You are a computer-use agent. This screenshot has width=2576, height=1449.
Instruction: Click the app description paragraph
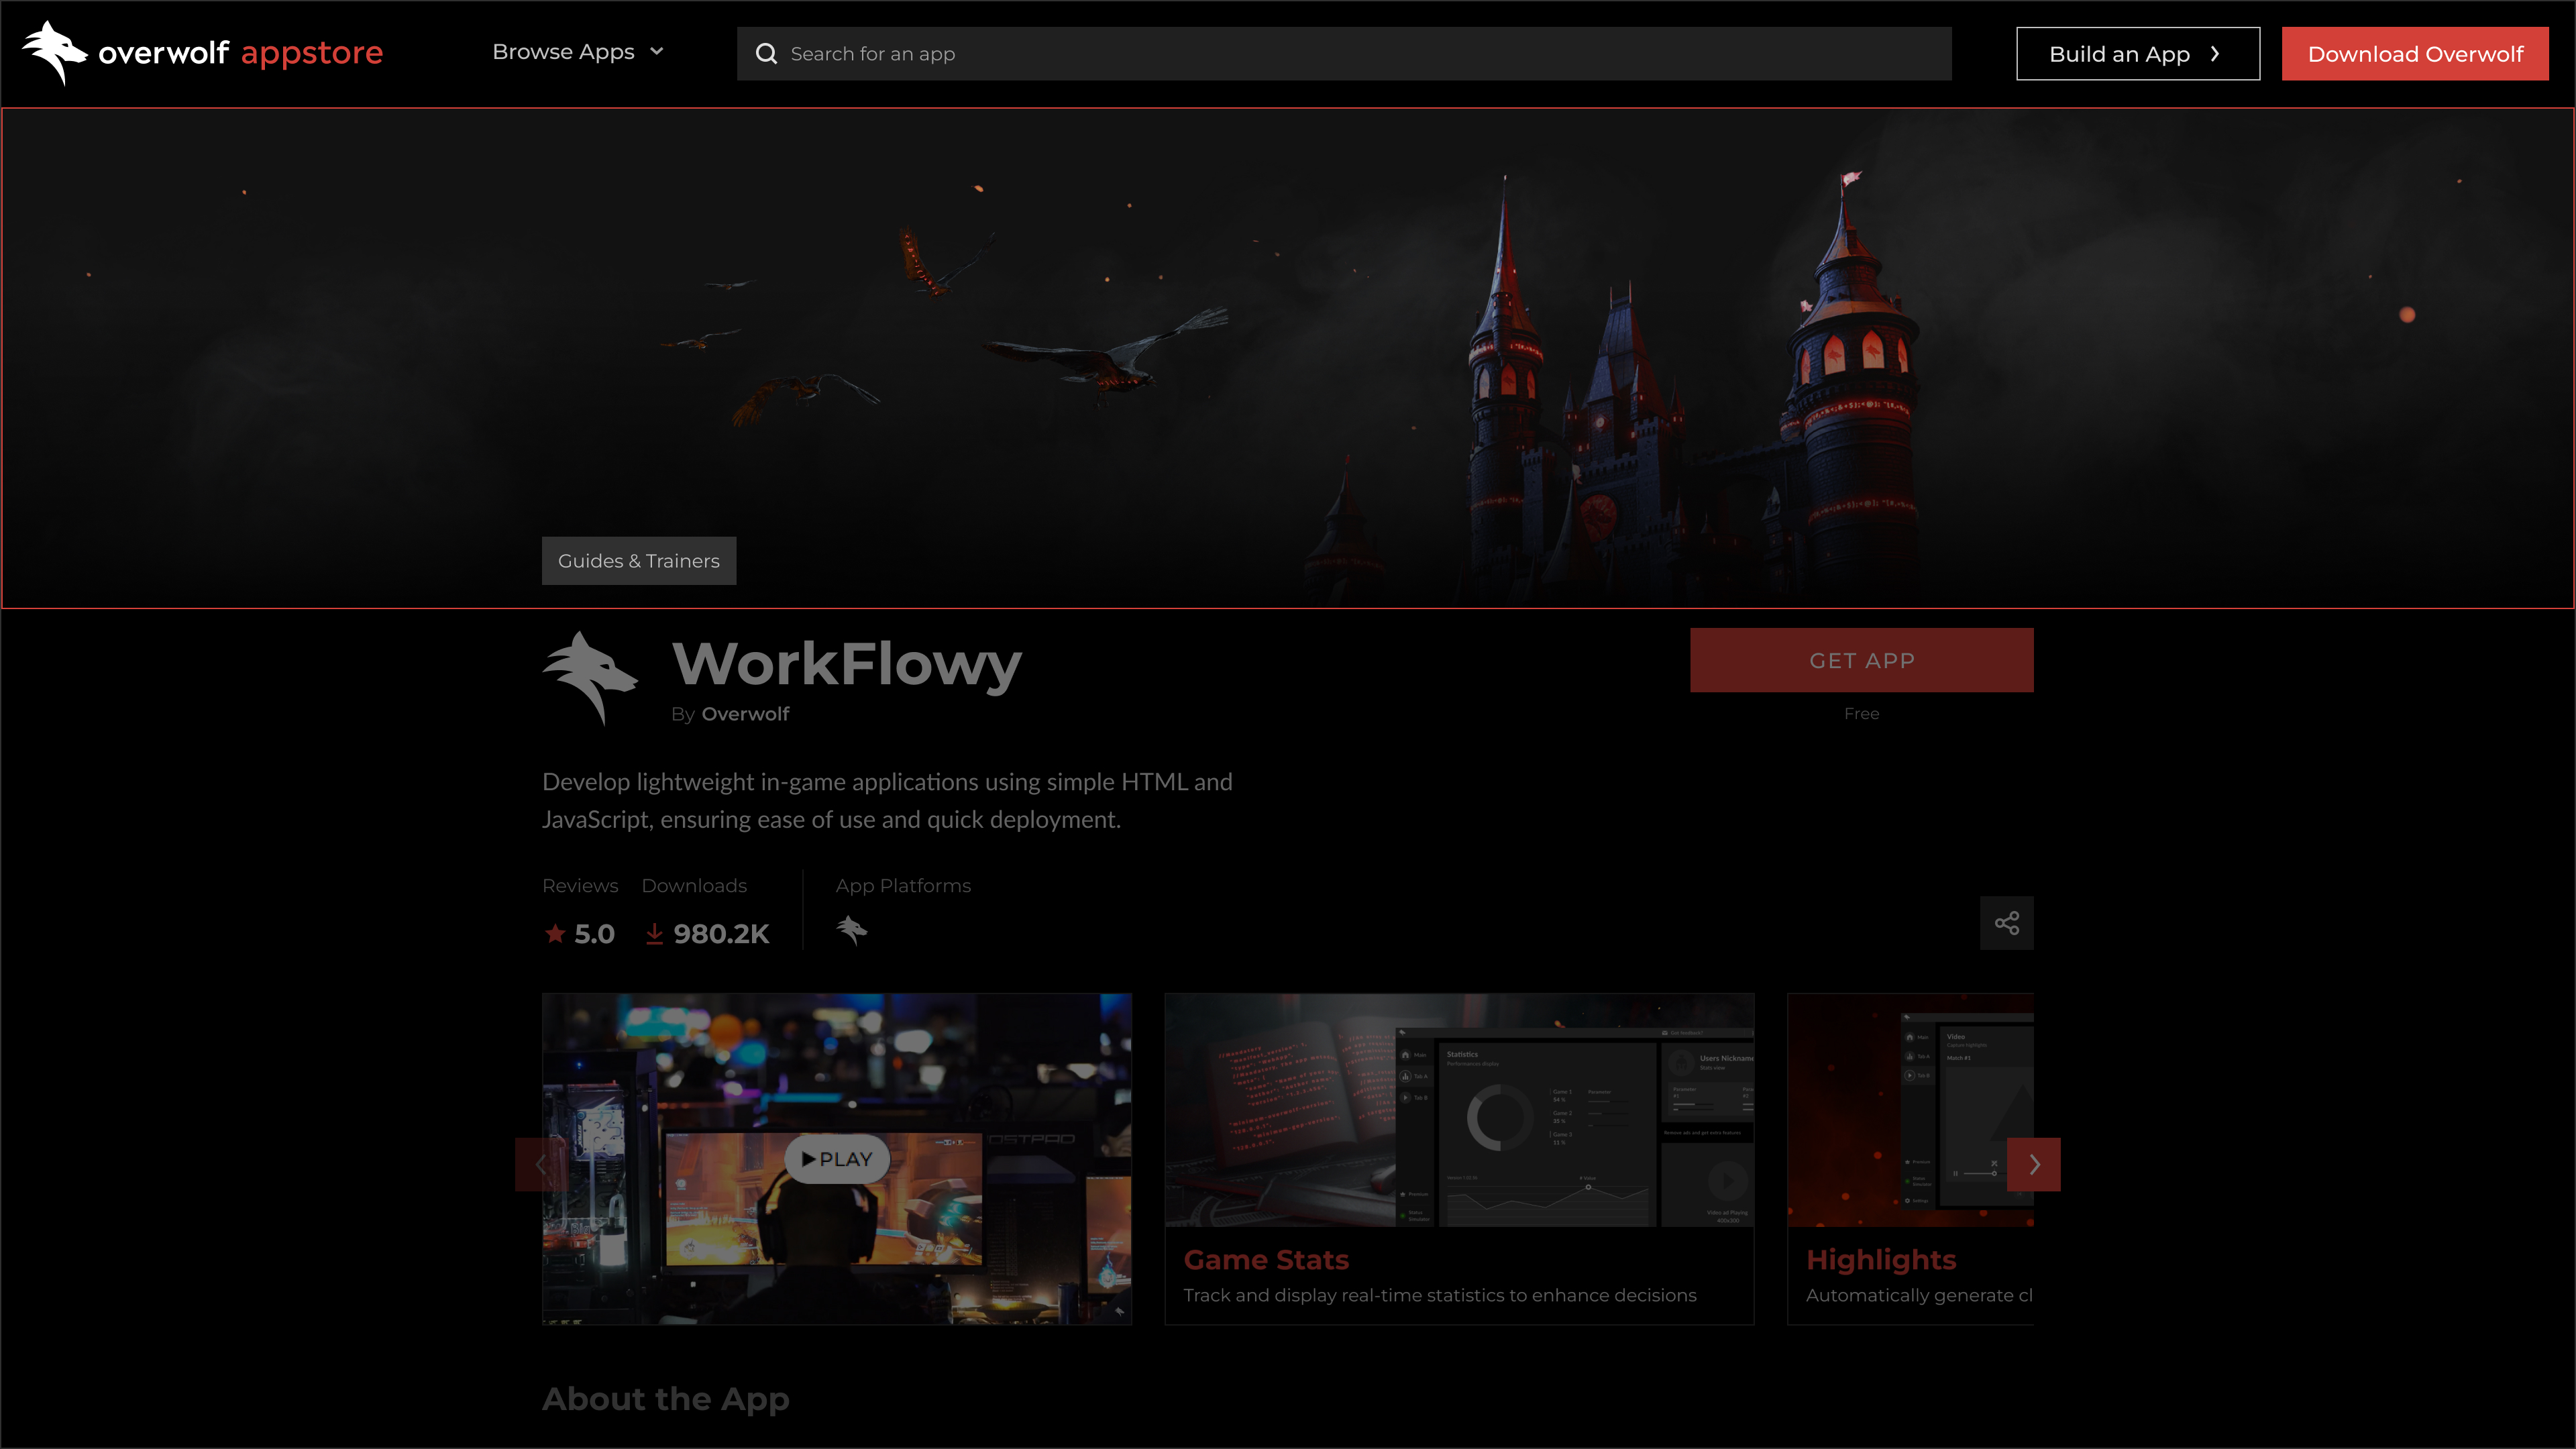[x=887, y=801]
